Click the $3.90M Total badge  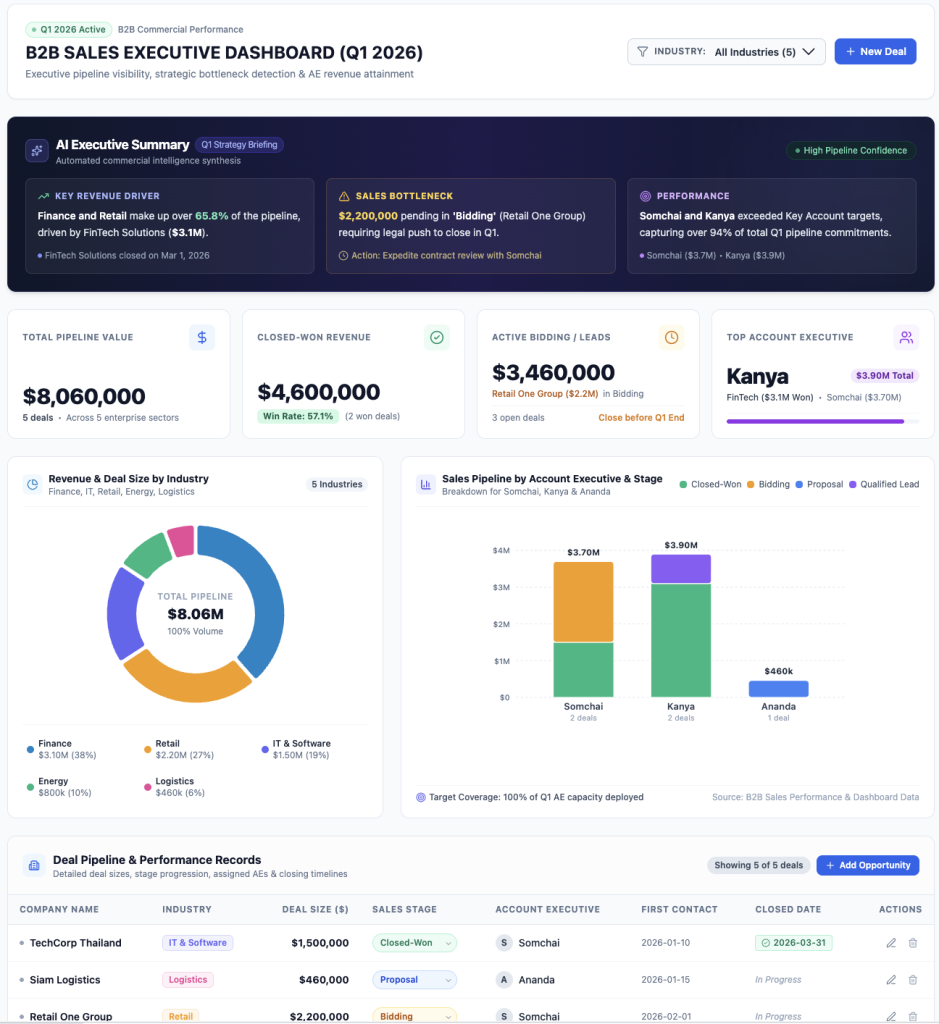pos(885,376)
